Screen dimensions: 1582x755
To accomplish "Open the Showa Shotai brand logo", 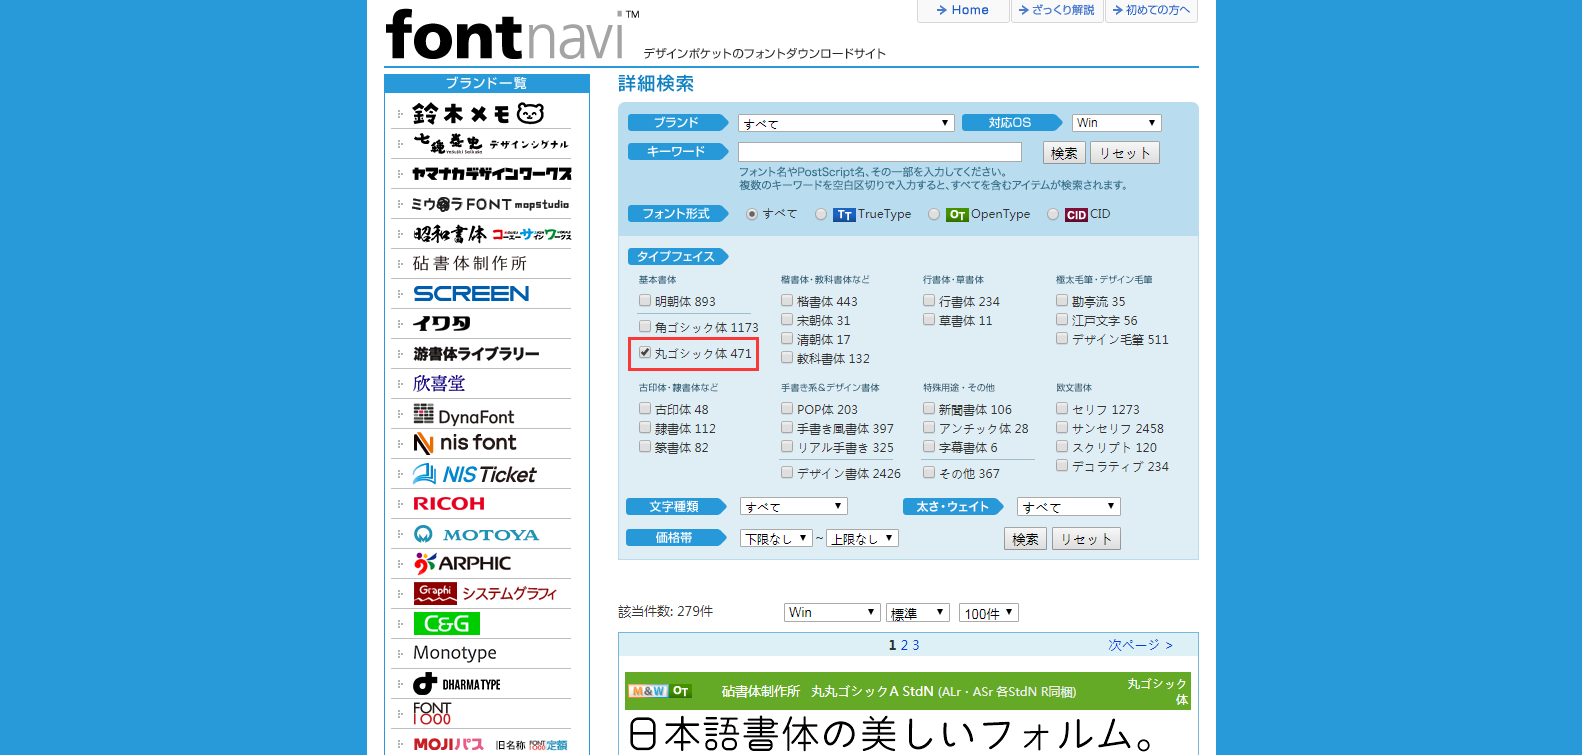I will pyautogui.click(x=491, y=234).
